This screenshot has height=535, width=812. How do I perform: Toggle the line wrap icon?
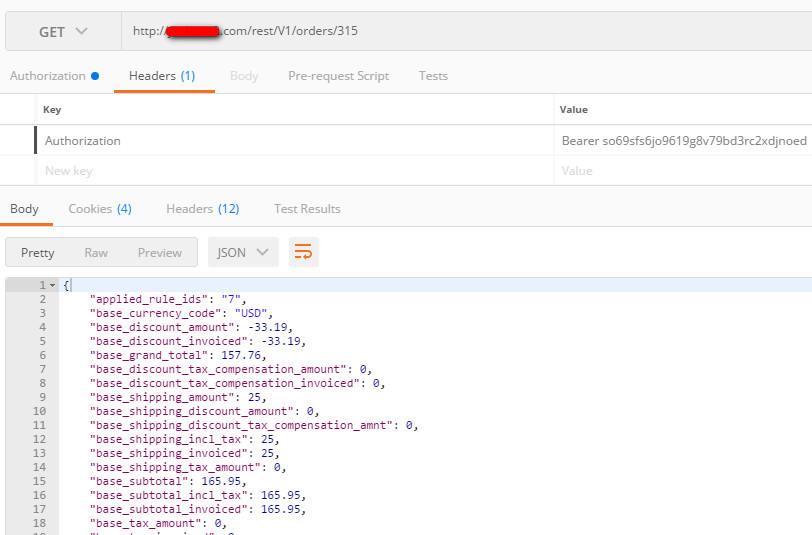pyautogui.click(x=304, y=253)
